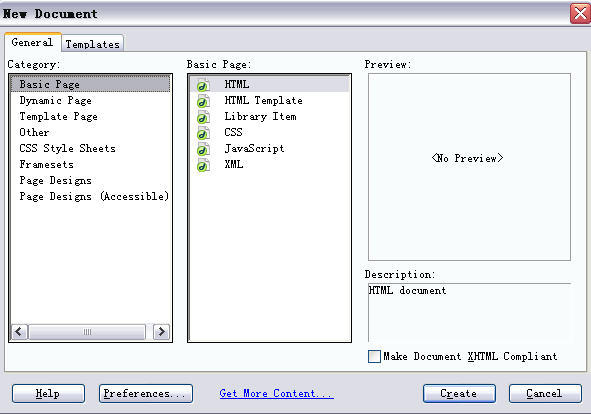The width and height of the screenshot is (591, 414).
Task: Select Page Designs (Accessible) category
Action: point(94,196)
